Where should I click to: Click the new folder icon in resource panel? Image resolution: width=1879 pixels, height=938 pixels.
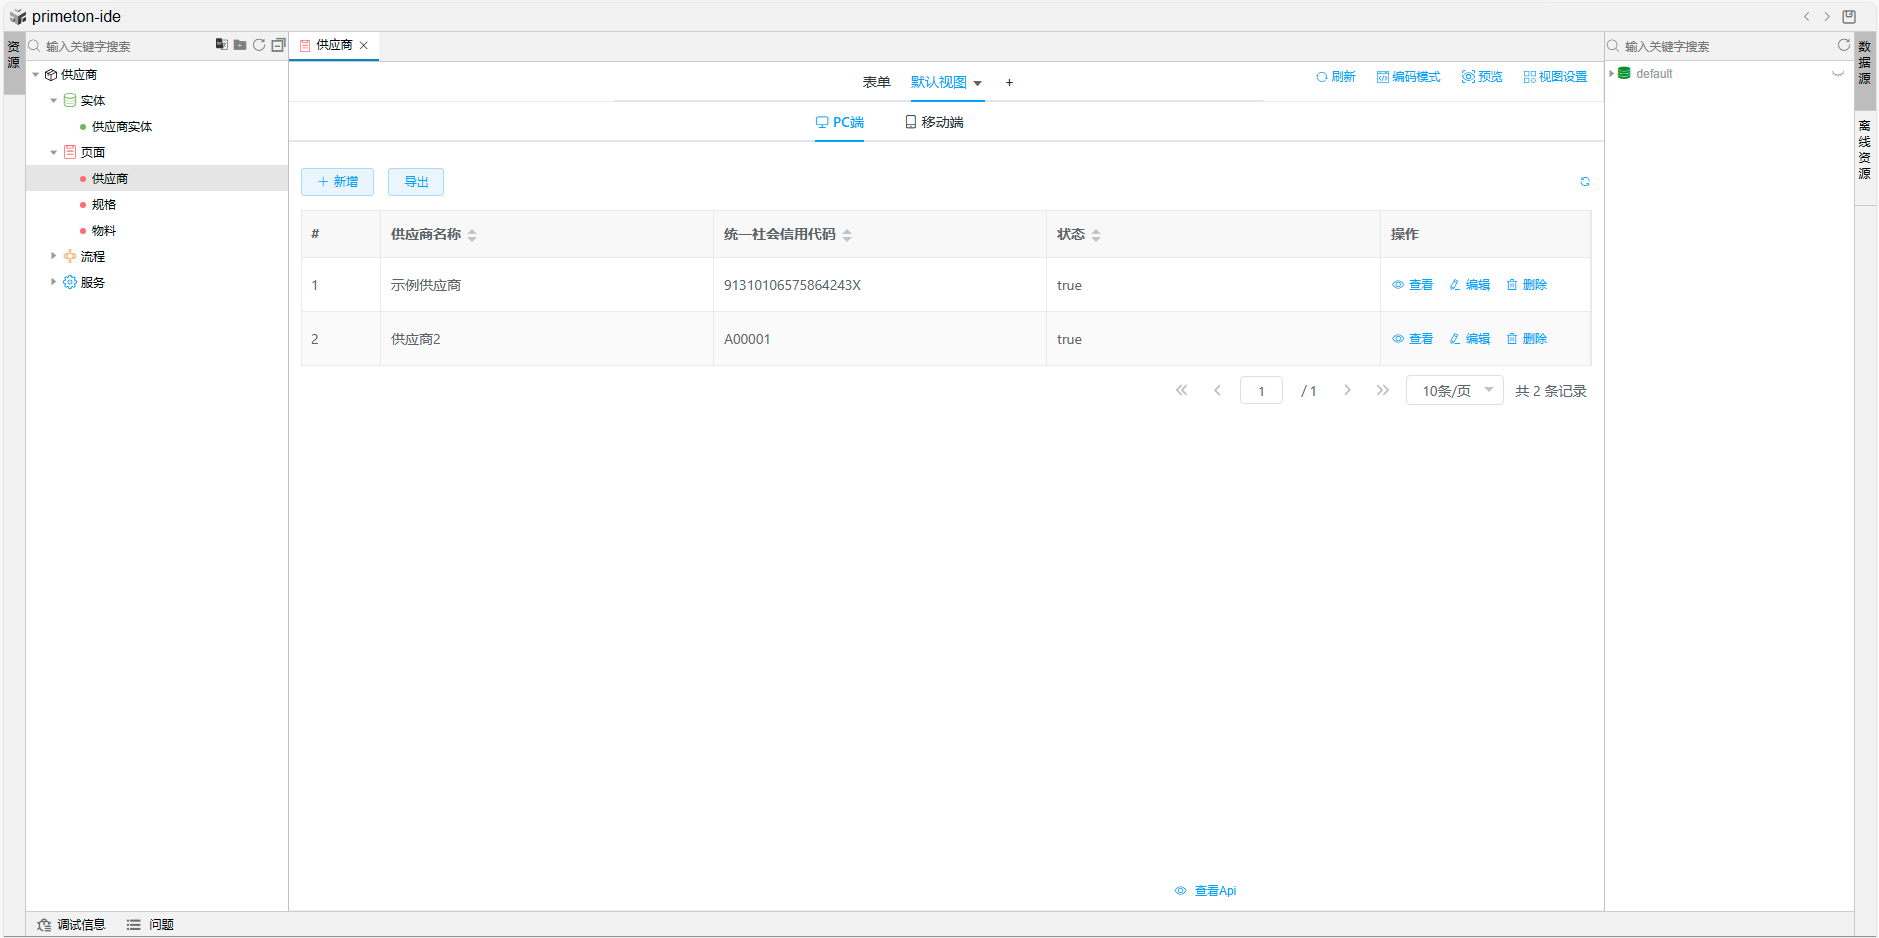[240, 45]
